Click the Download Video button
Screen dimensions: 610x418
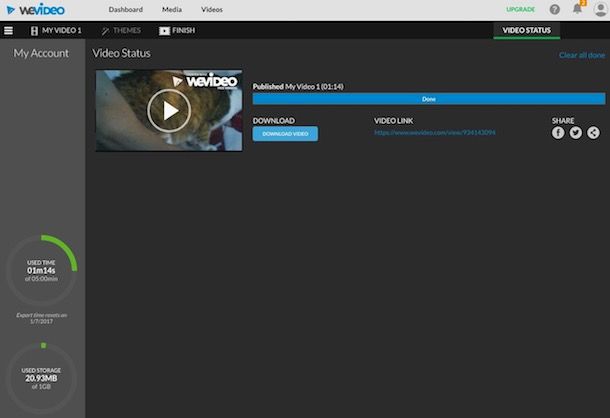[x=285, y=134]
